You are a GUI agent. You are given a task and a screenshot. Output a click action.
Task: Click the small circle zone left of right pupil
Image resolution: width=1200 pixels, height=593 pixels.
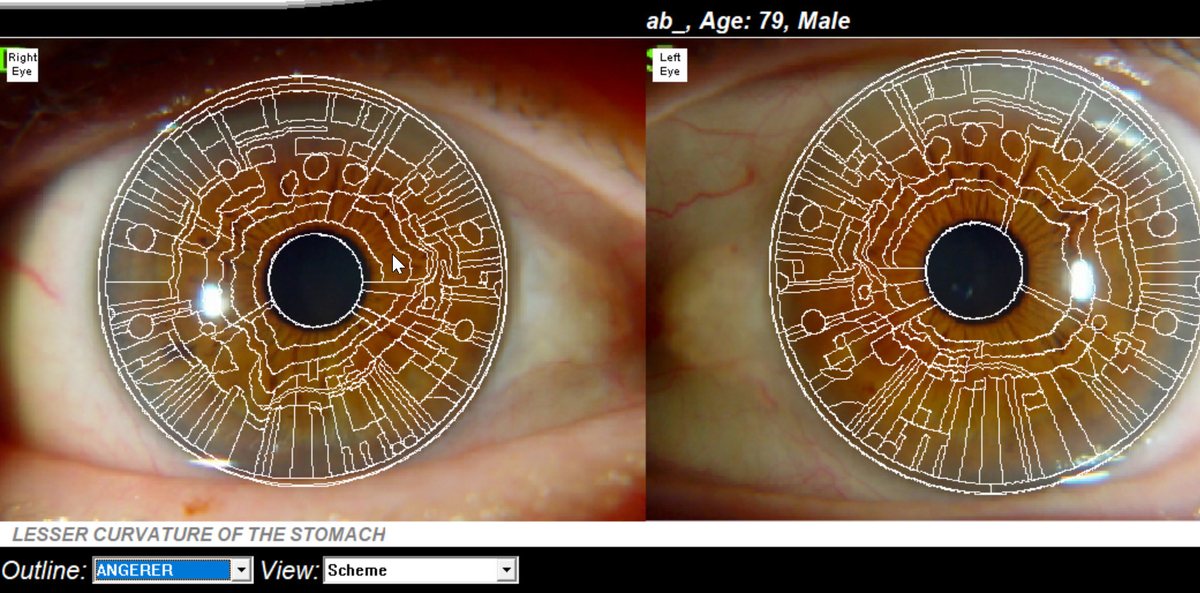pyautogui.click(x=142, y=237)
